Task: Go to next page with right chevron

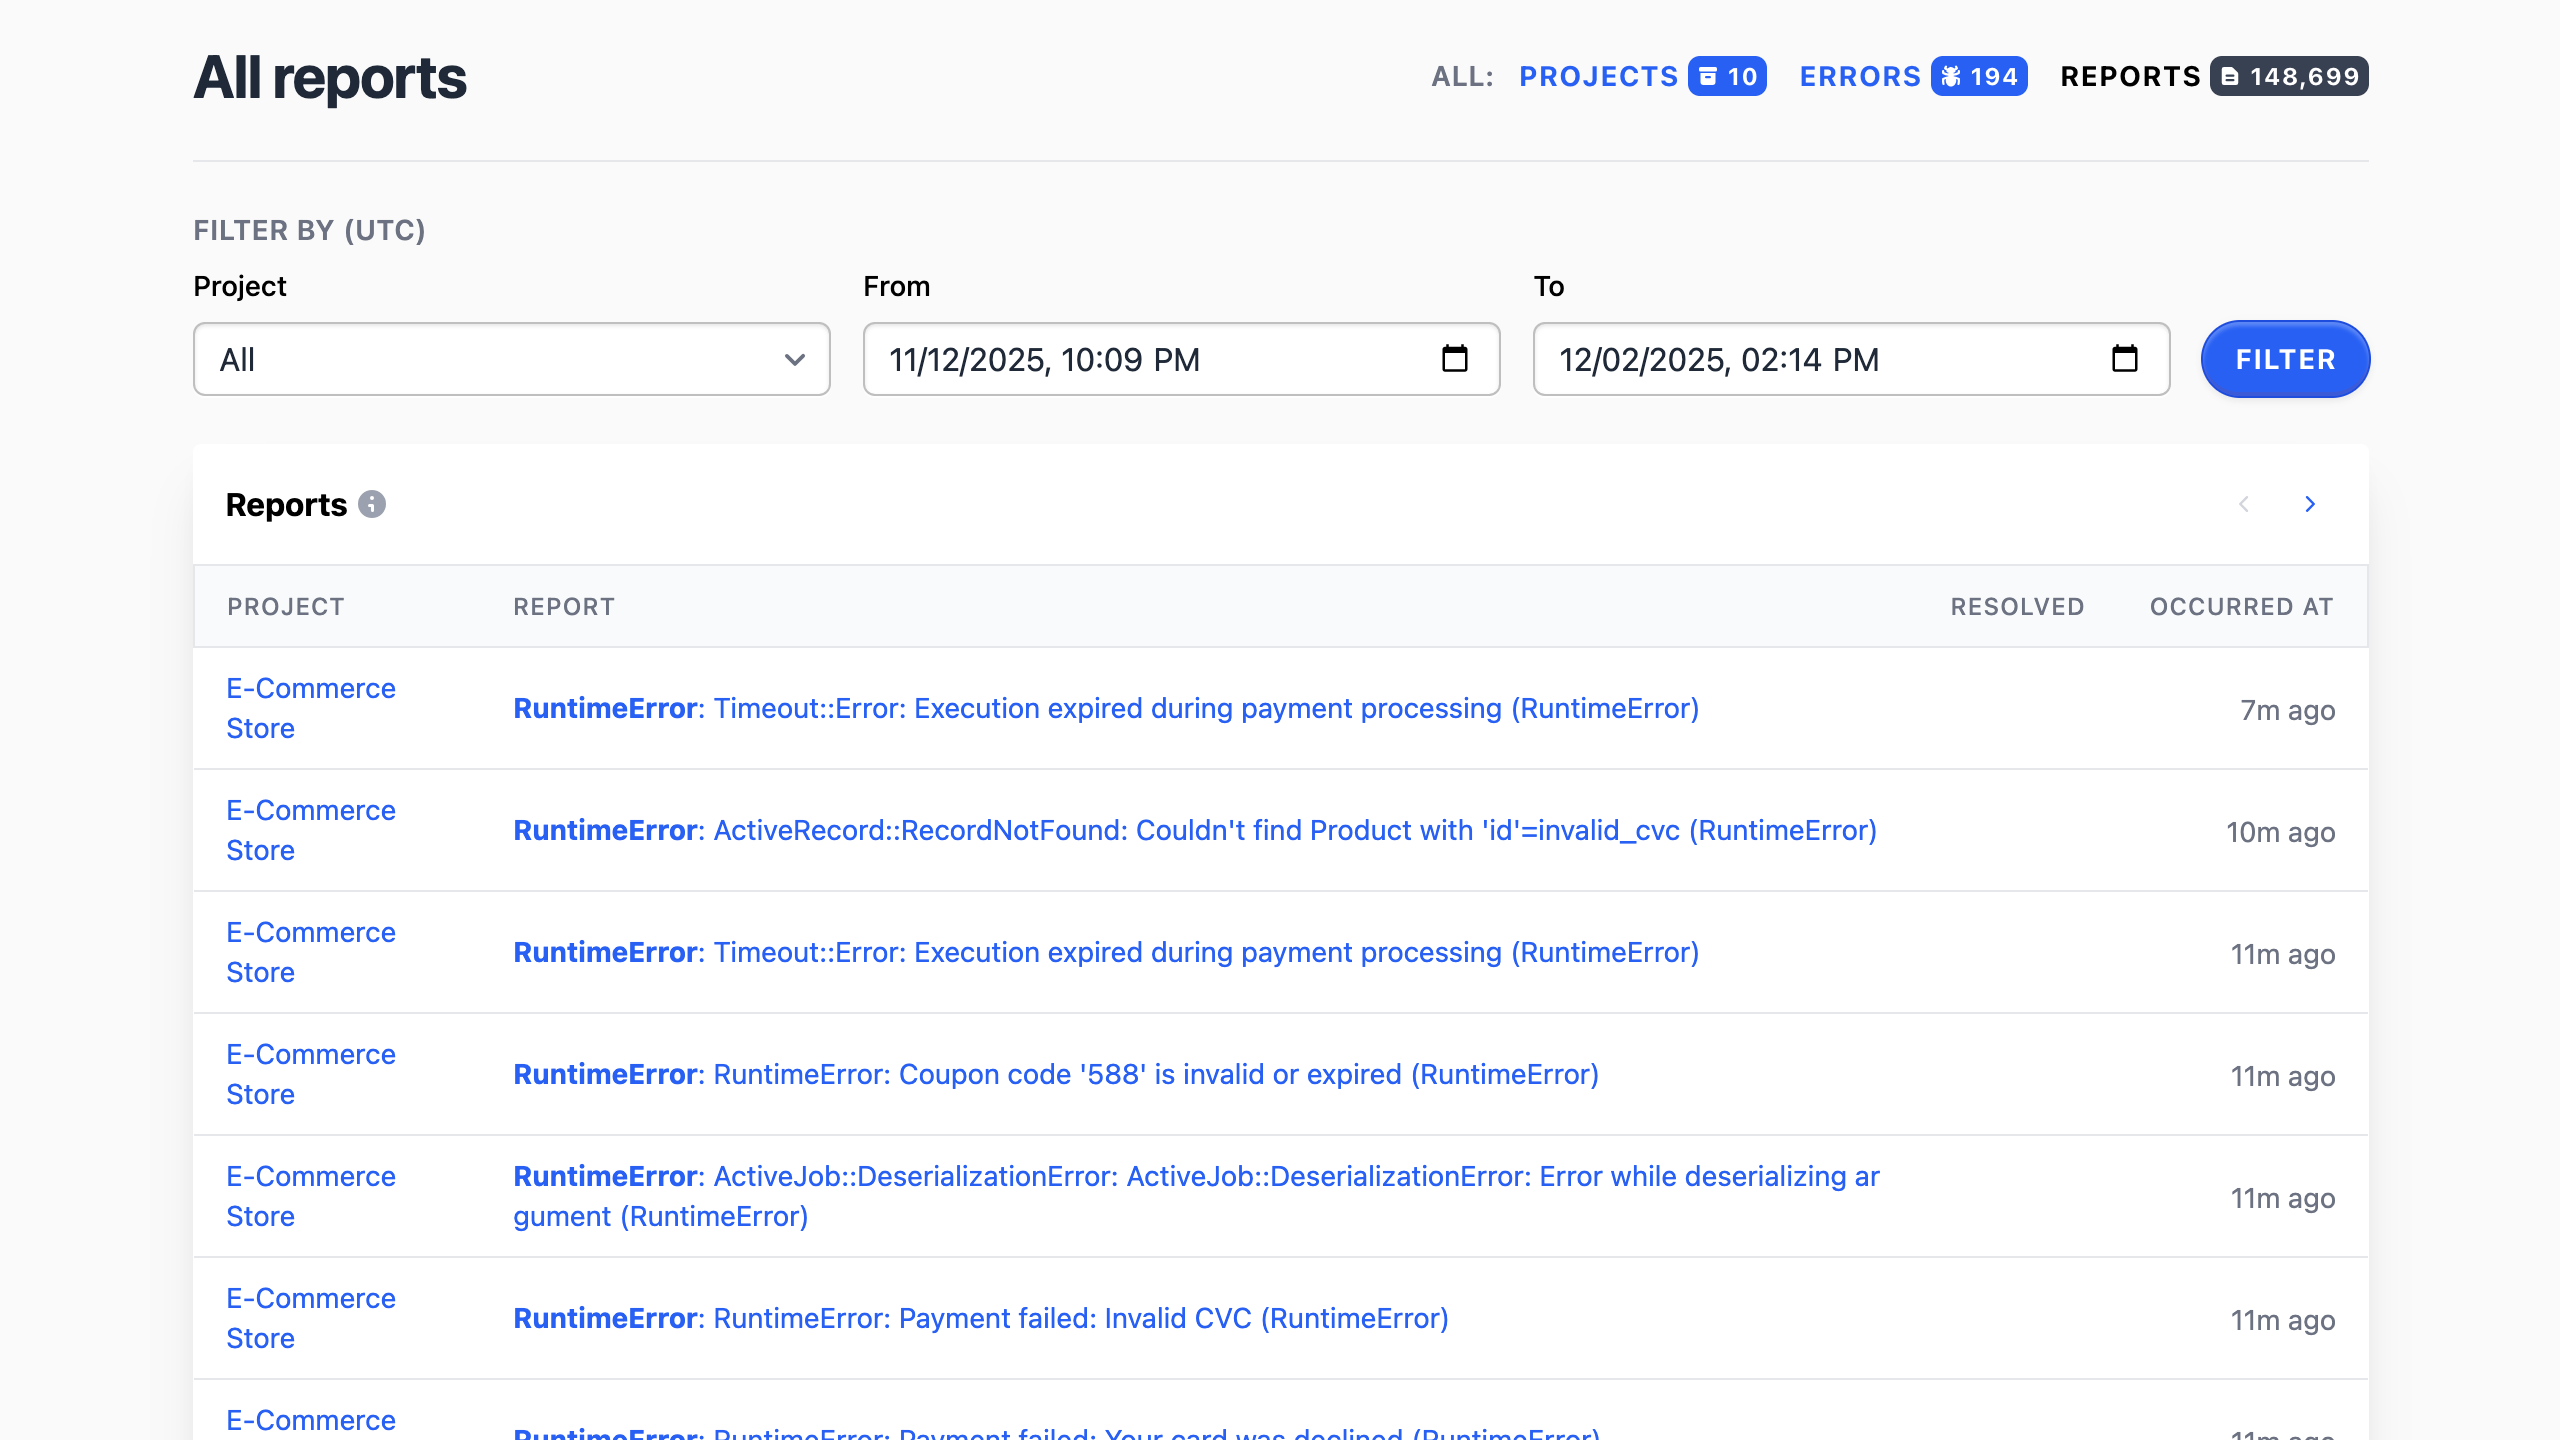Action: coord(2310,504)
